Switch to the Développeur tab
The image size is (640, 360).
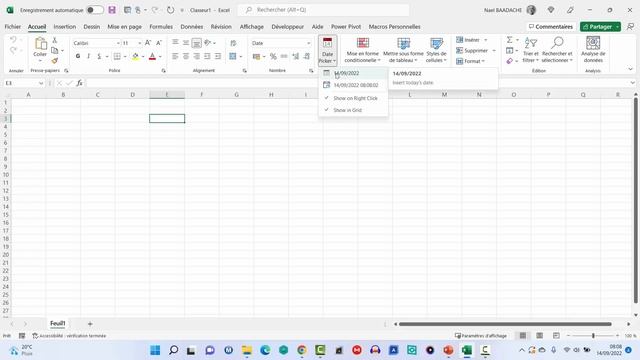click(287, 27)
